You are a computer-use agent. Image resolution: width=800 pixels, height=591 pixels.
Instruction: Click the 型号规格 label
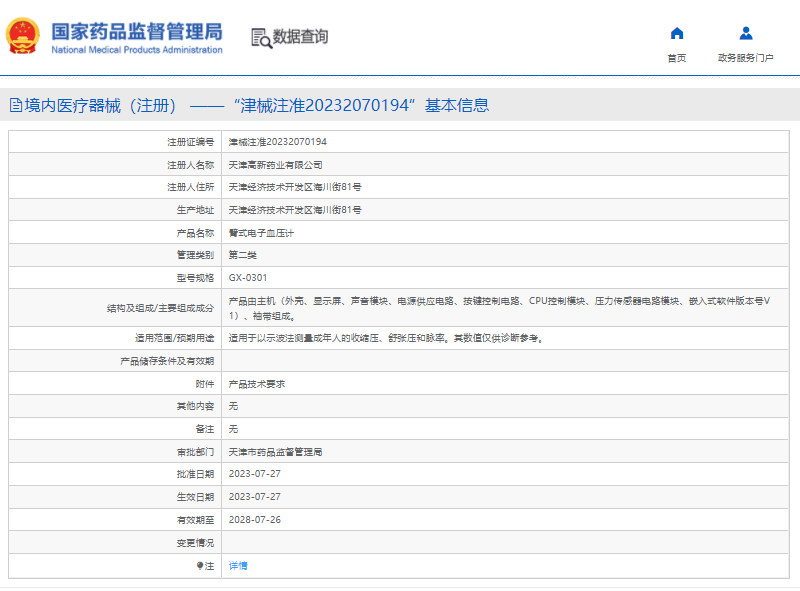point(195,278)
